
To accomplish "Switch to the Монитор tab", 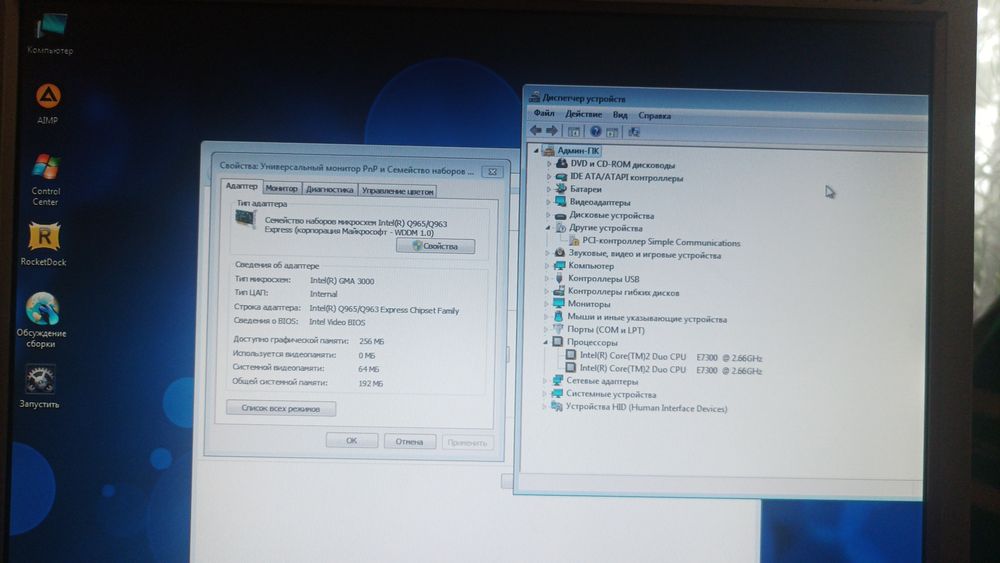I will 281,188.
